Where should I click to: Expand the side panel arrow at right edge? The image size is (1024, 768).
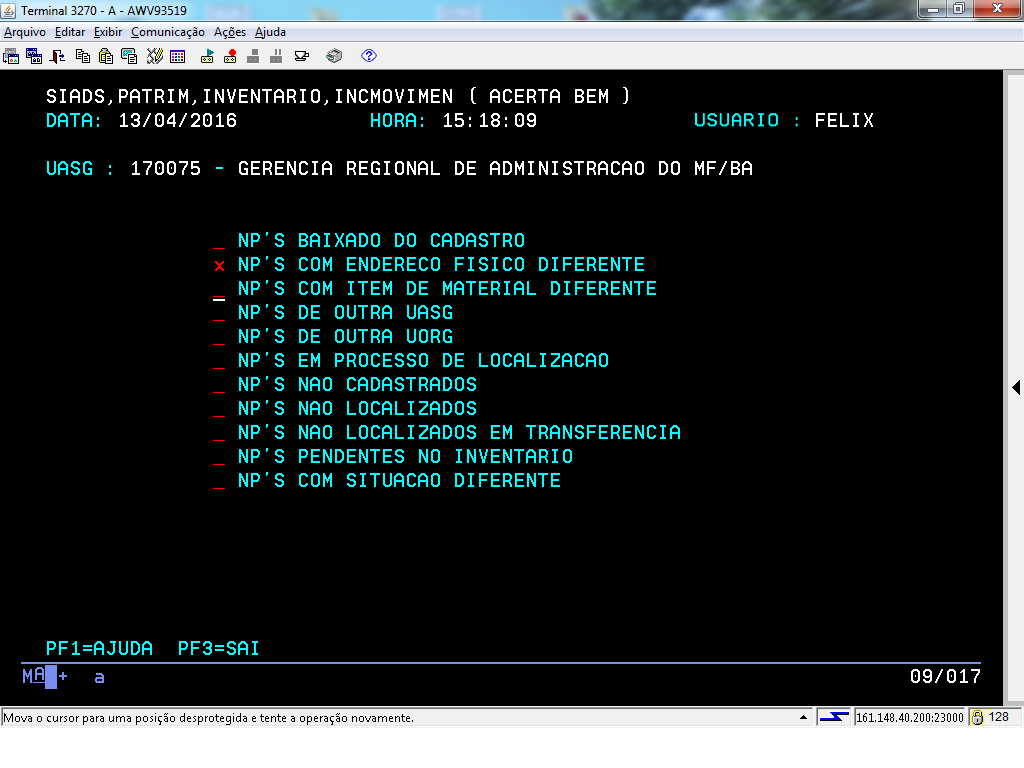pyautogui.click(x=1016, y=387)
